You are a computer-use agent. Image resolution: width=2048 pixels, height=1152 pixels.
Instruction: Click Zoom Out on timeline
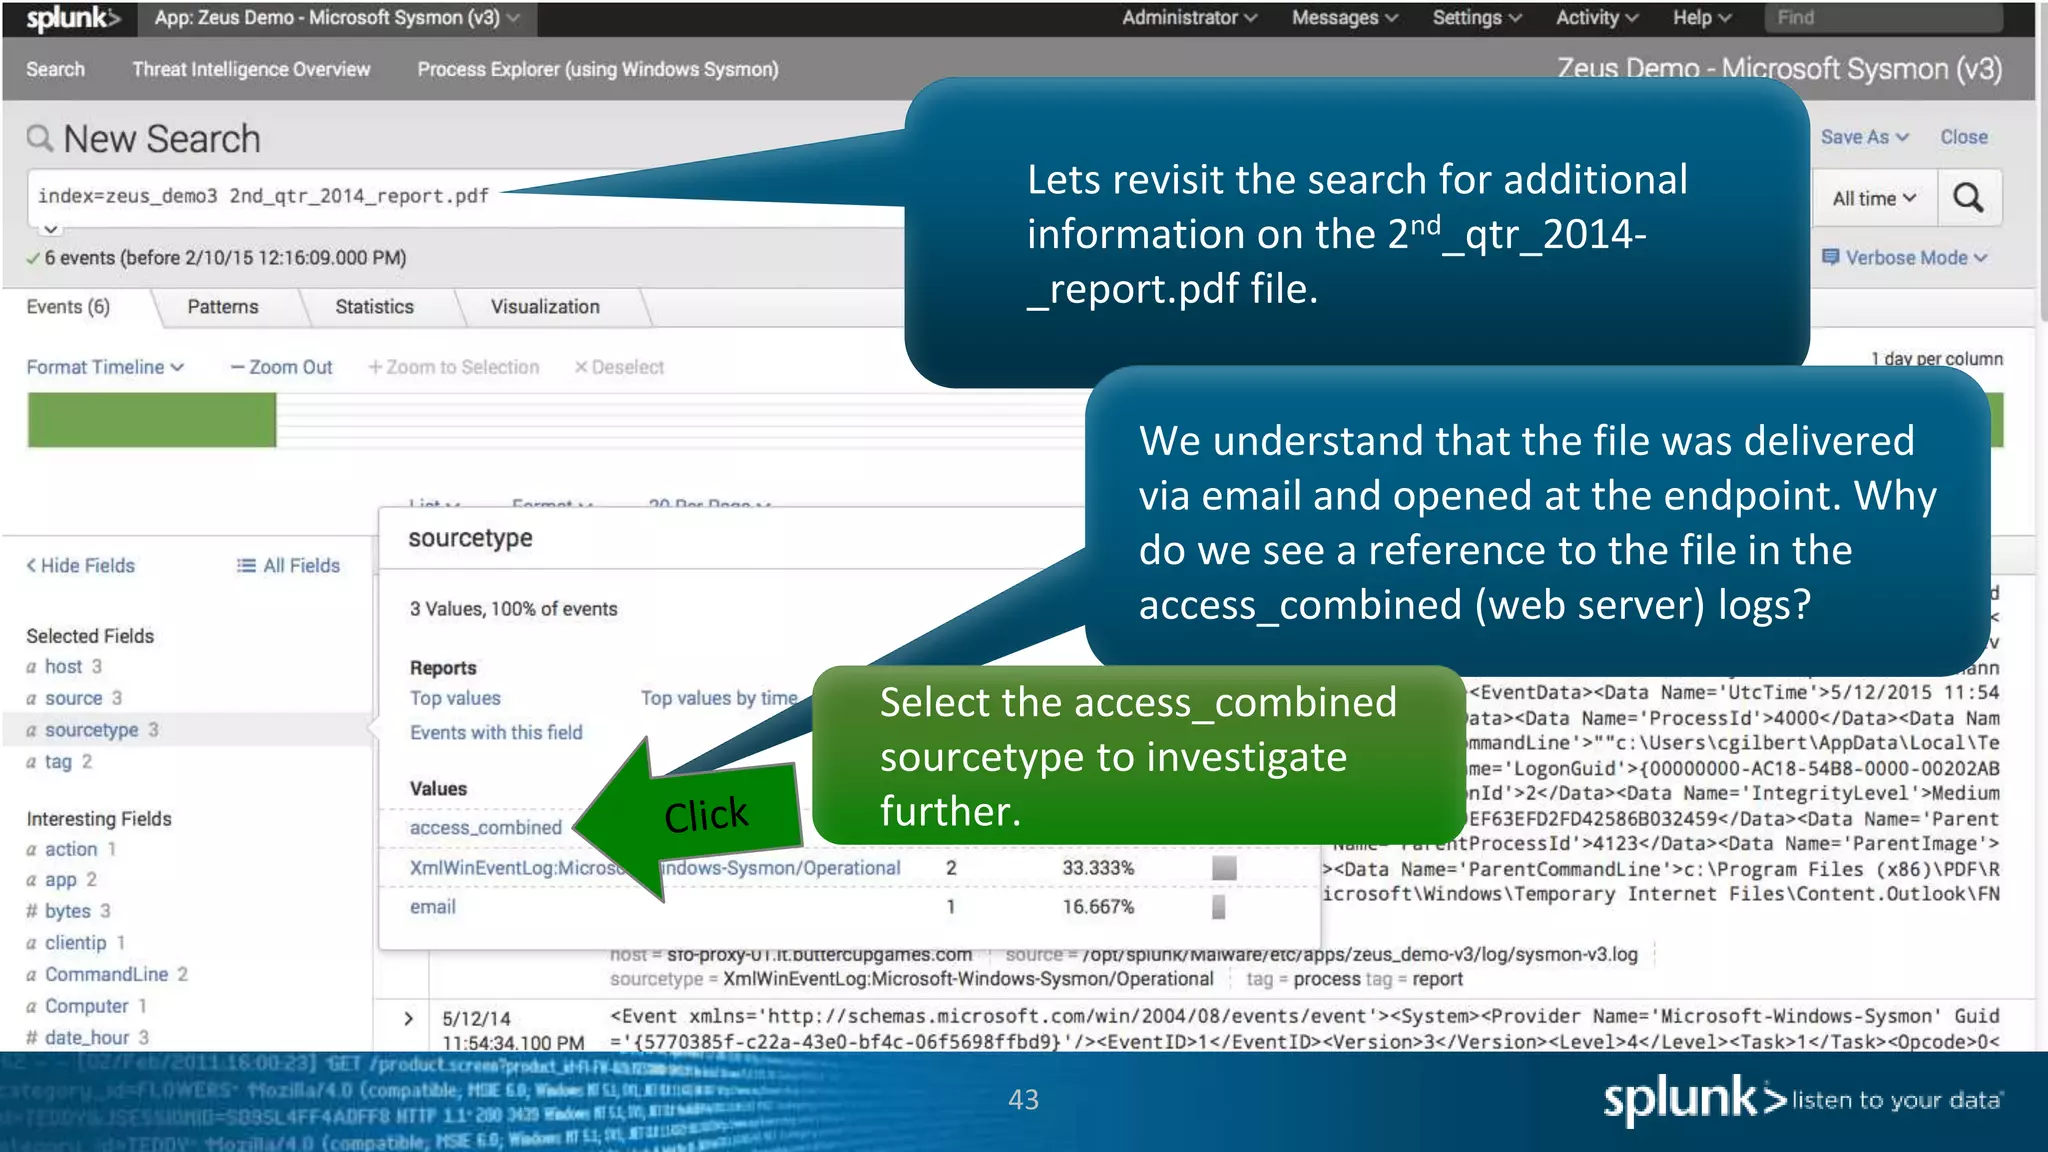pos(282,367)
